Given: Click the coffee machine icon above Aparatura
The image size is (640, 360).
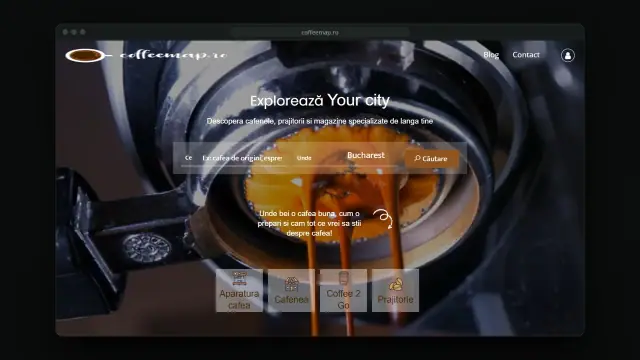Looking at the screenshot, I should (239, 278).
